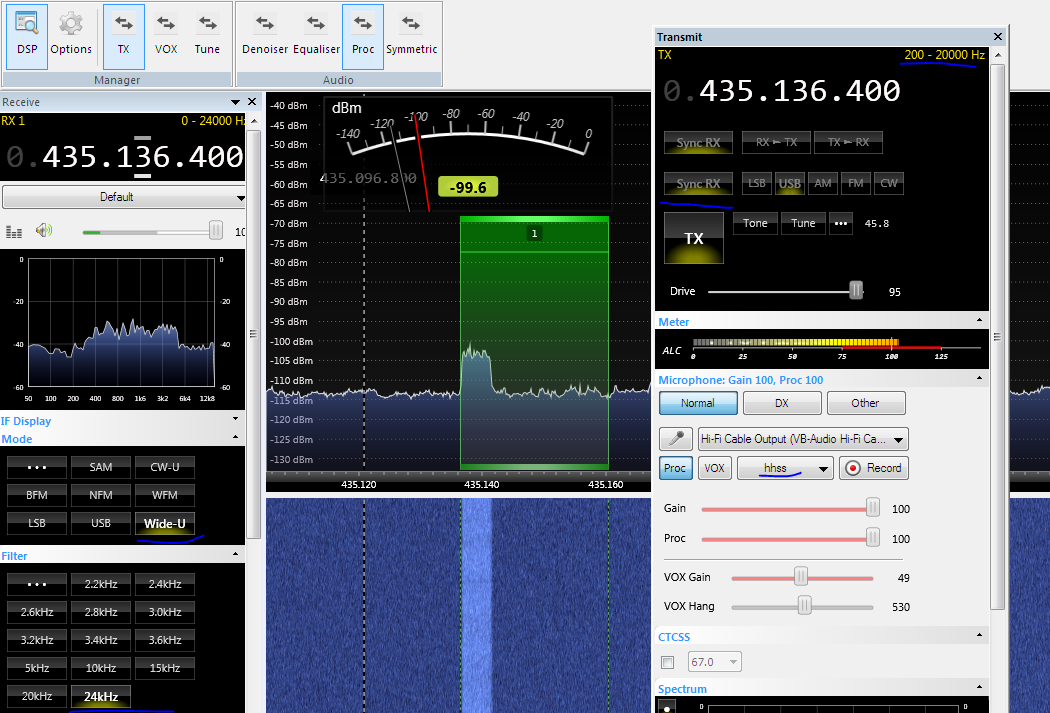Image resolution: width=1050 pixels, height=713 pixels.
Task: Select the DX microphone profile tab
Action: 782,403
